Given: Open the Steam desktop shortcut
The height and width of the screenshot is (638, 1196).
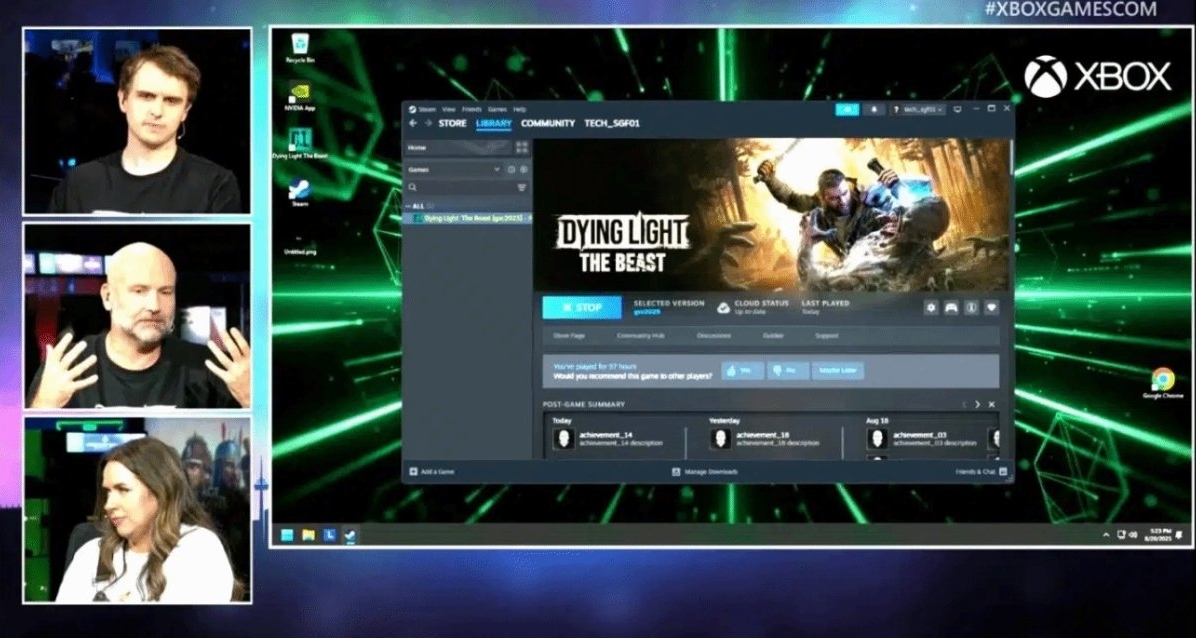Looking at the screenshot, I should click(x=300, y=192).
